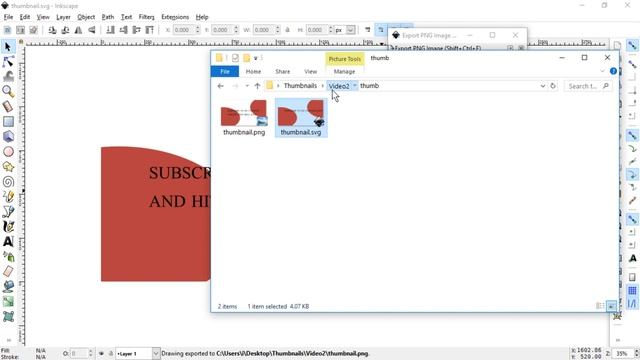The height and width of the screenshot is (360, 640).
Task: Select the Selector arrow tool in Inkscape
Action: 8,47
